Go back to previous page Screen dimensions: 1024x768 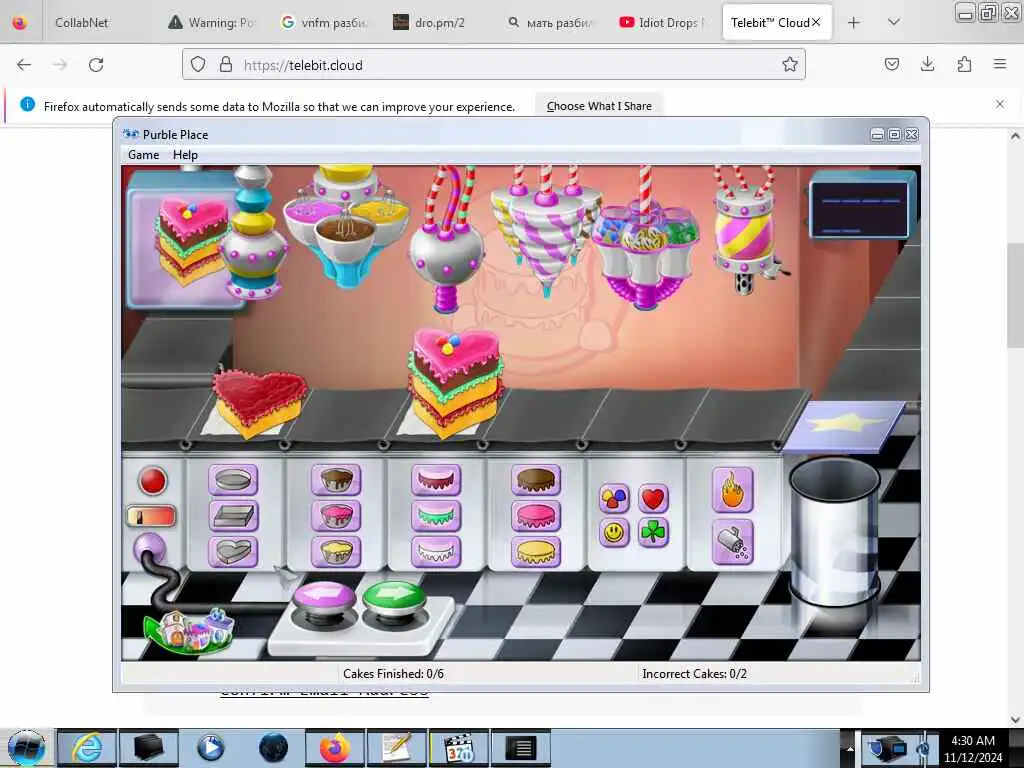pyautogui.click(x=24, y=65)
